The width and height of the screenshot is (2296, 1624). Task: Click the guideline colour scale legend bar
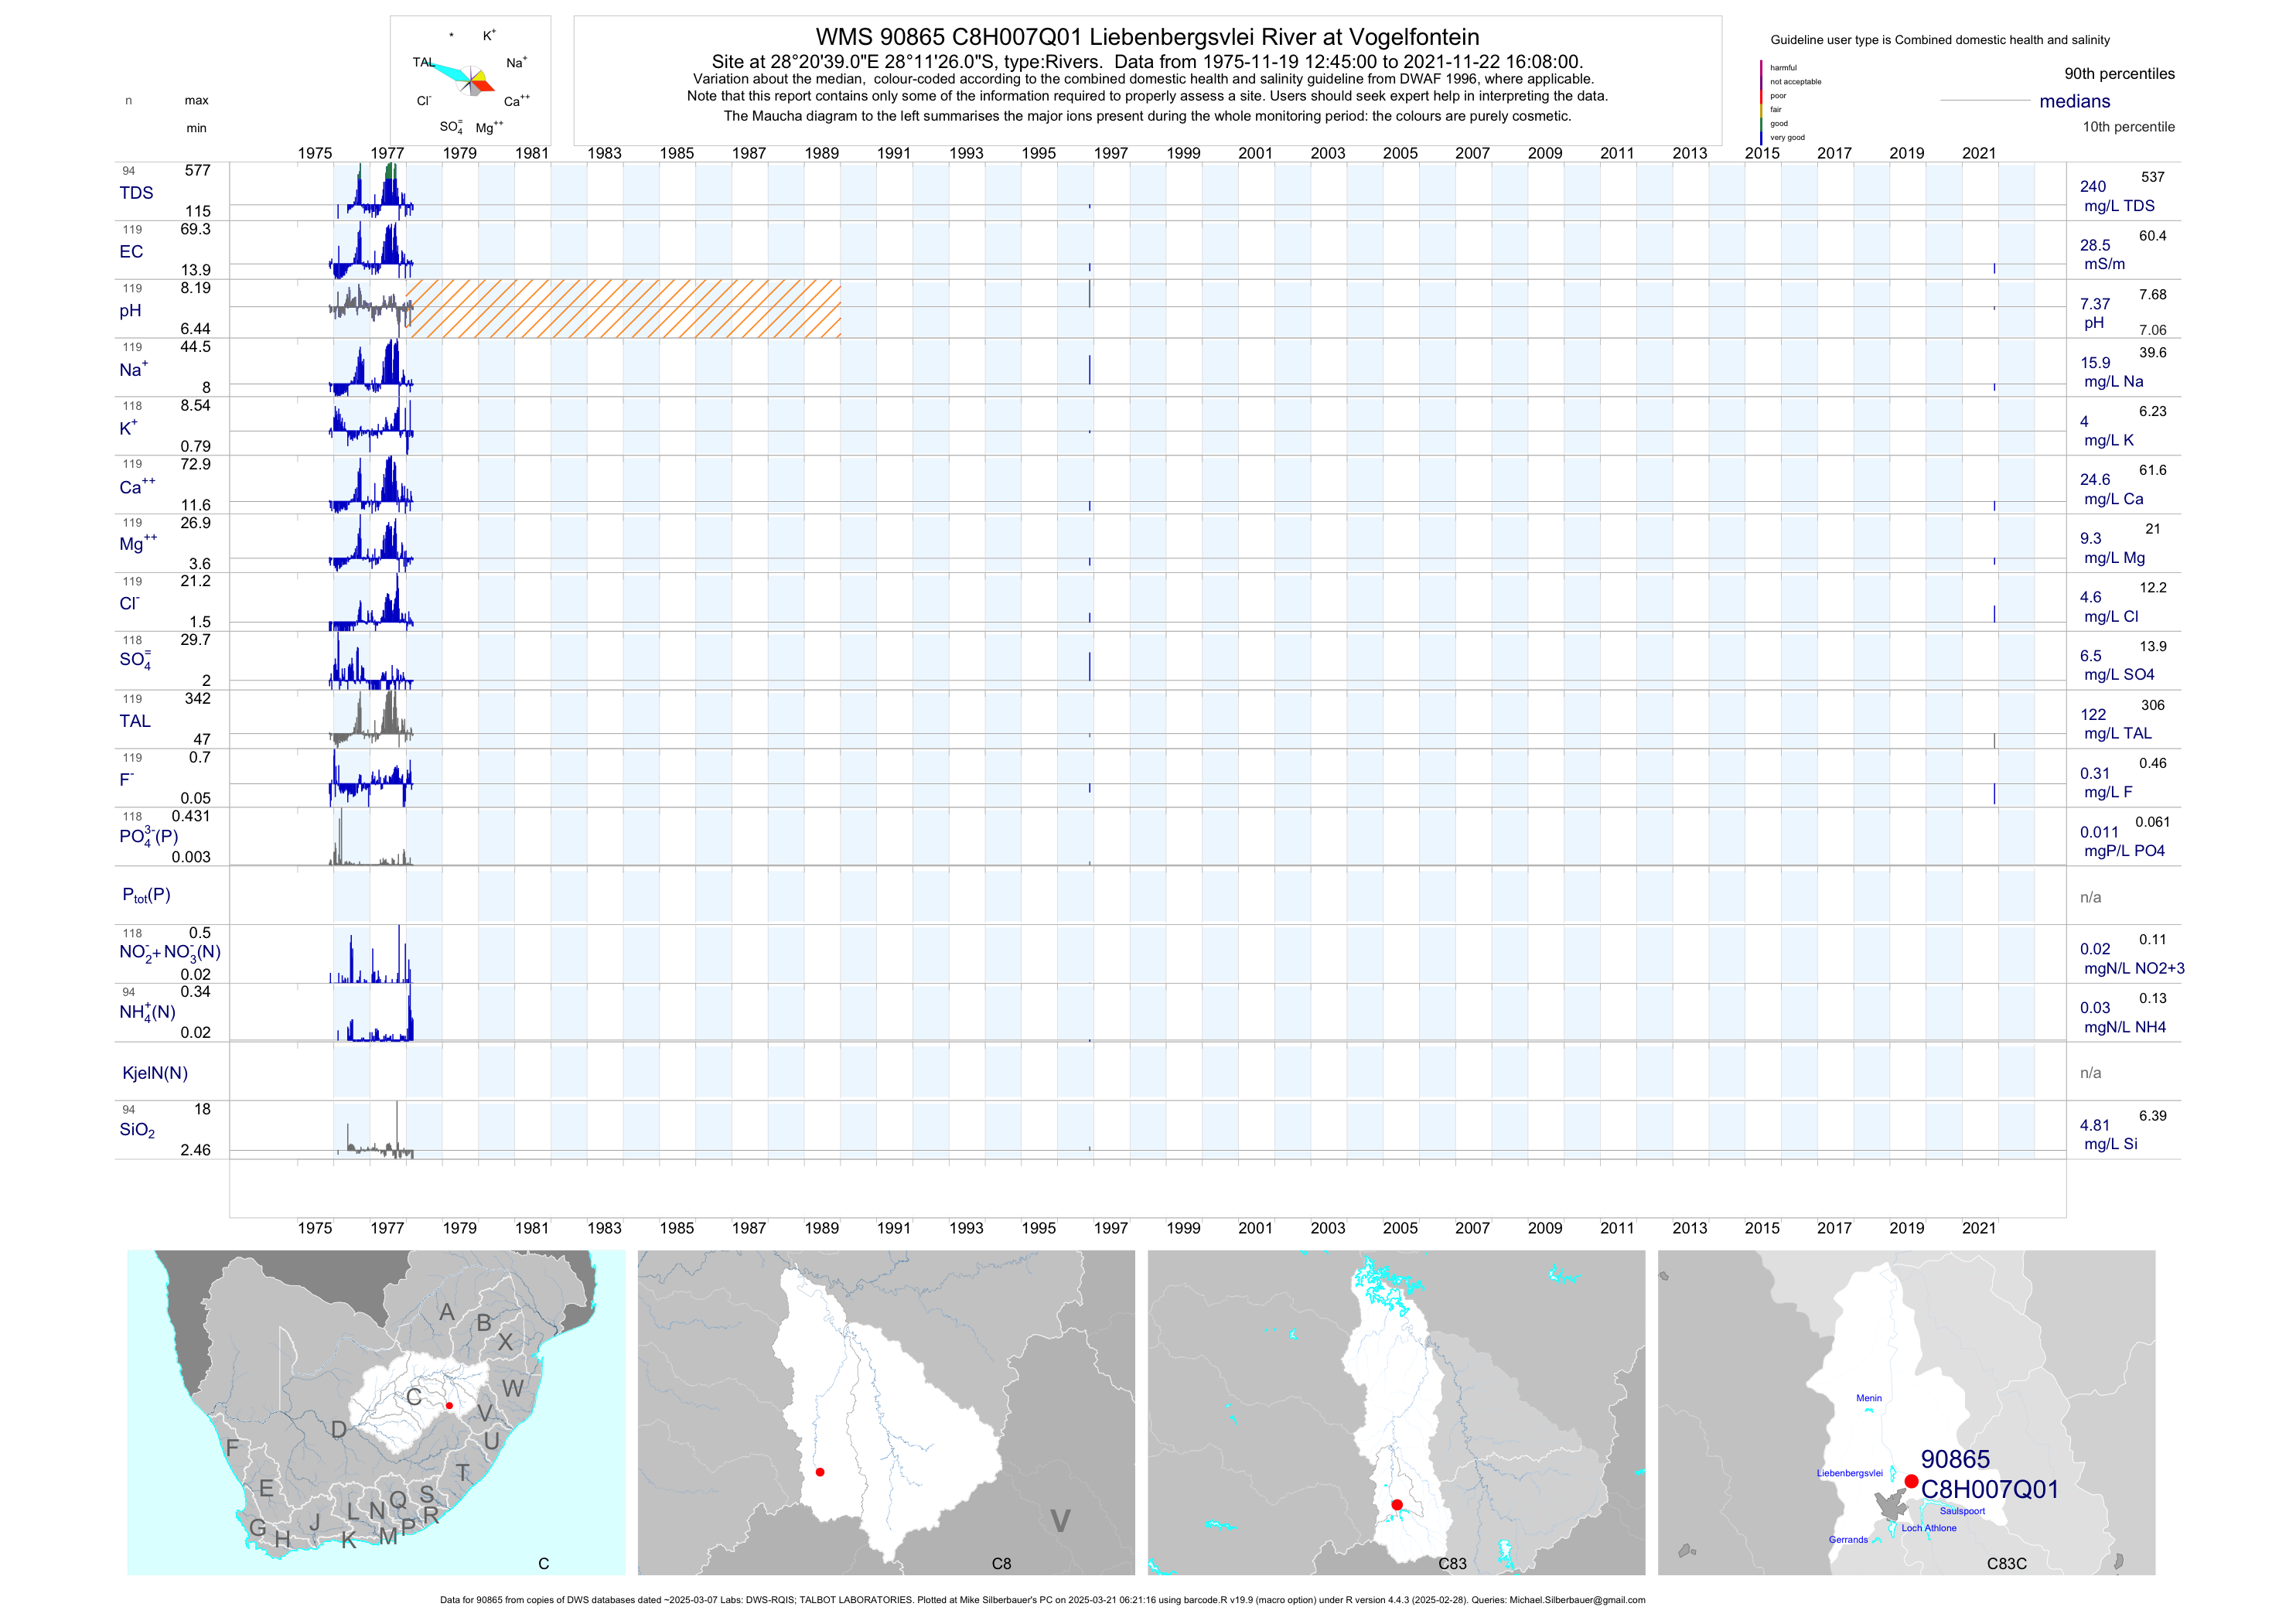[1761, 102]
